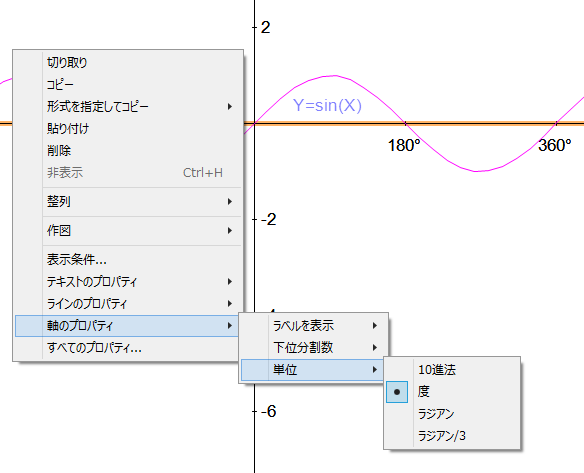Screen dimensions: 584x473
Task: Open 表示条件... dialog
Action: tap(127, 260)
